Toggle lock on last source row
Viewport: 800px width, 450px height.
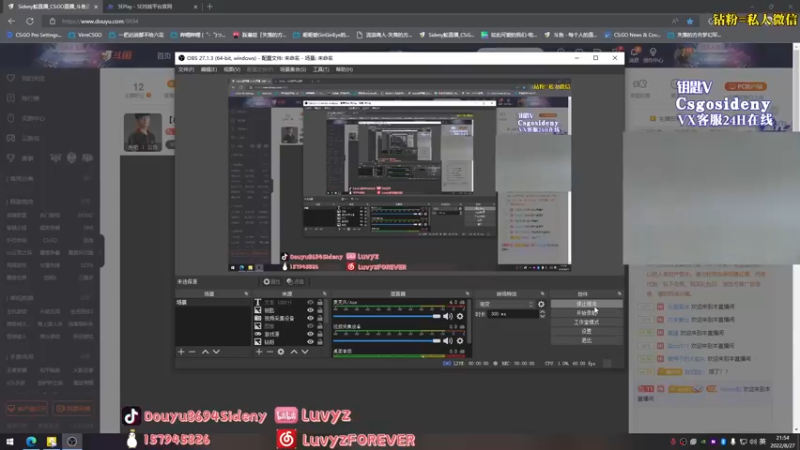320,342
